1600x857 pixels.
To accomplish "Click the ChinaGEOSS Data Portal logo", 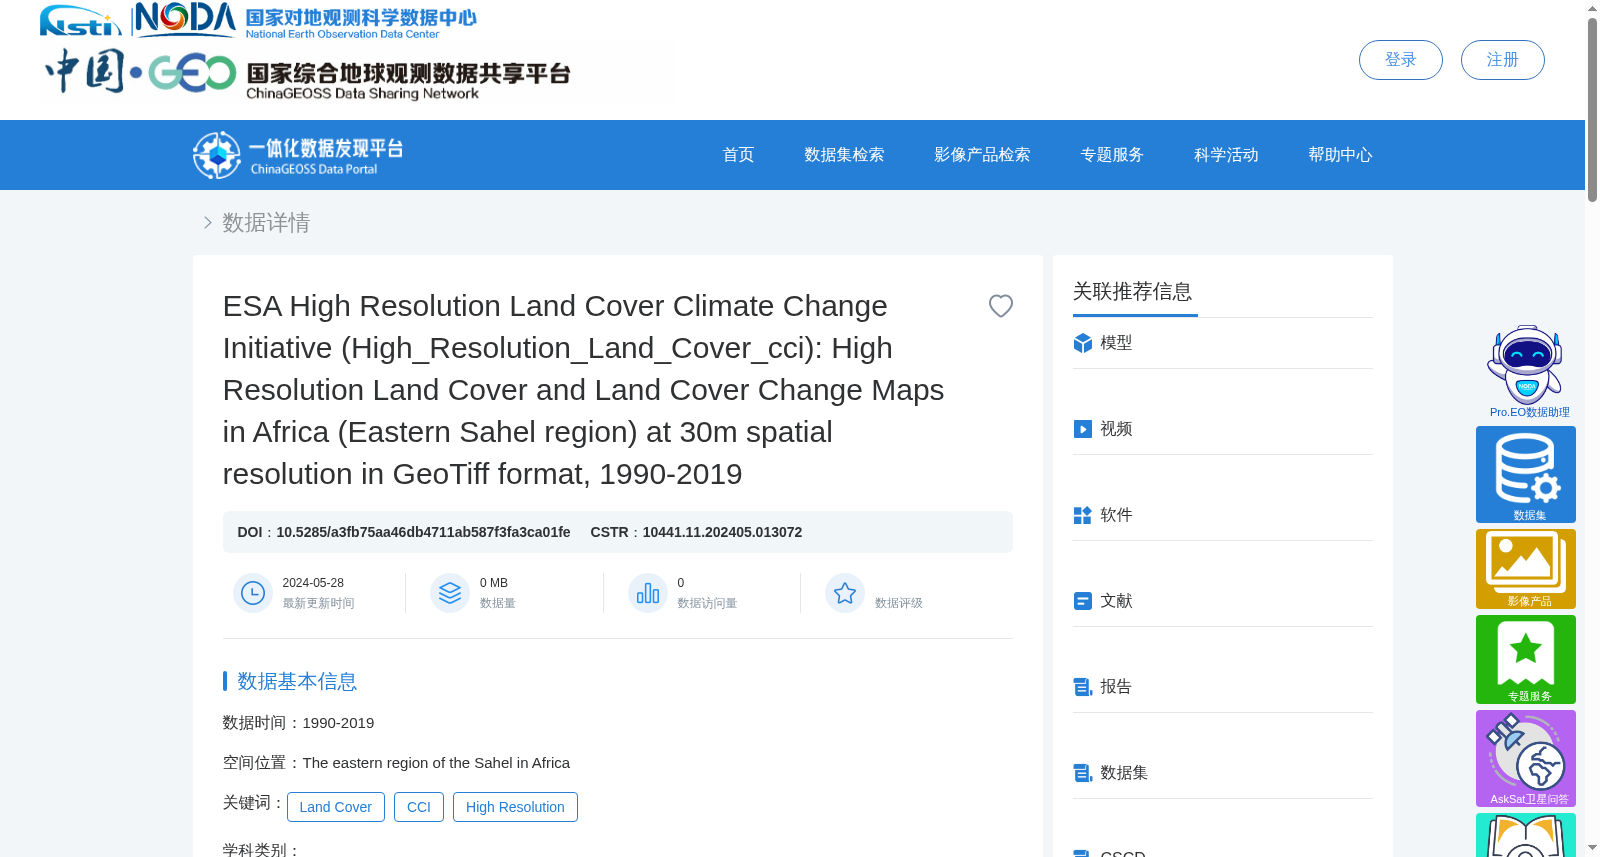I will click(x=298, y=155).
